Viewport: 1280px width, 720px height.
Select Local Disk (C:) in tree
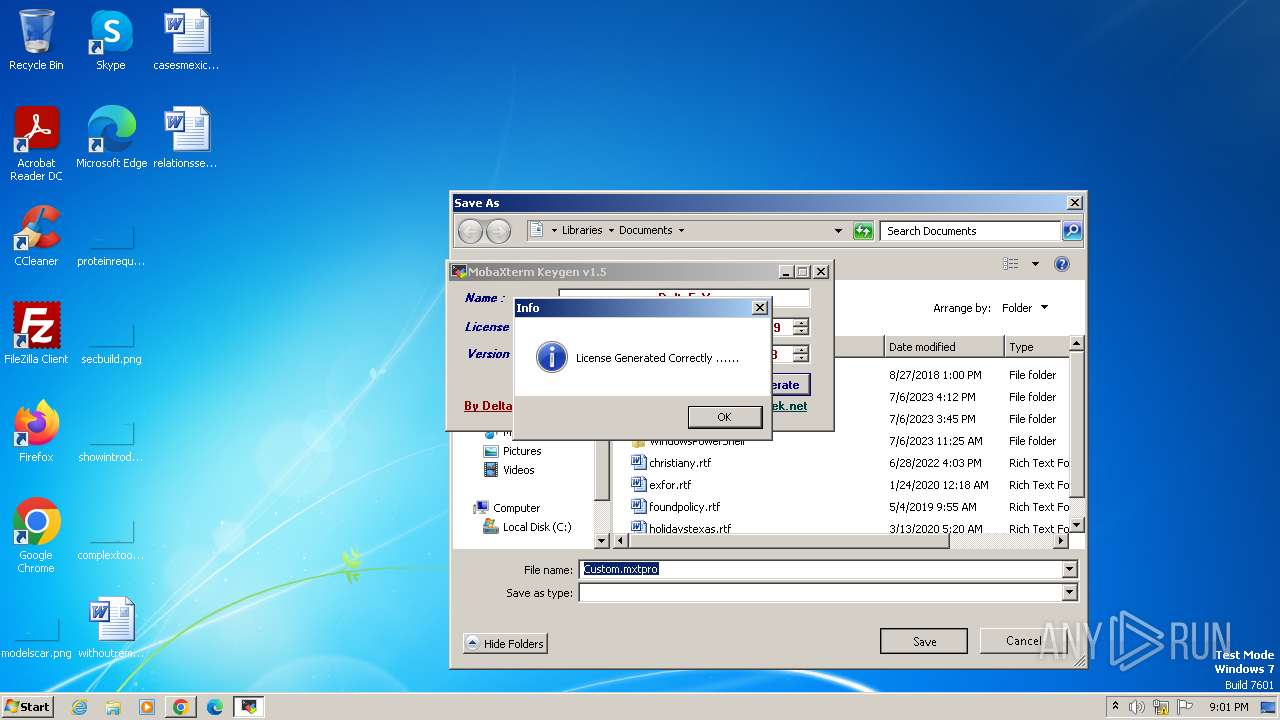point(527,527)
